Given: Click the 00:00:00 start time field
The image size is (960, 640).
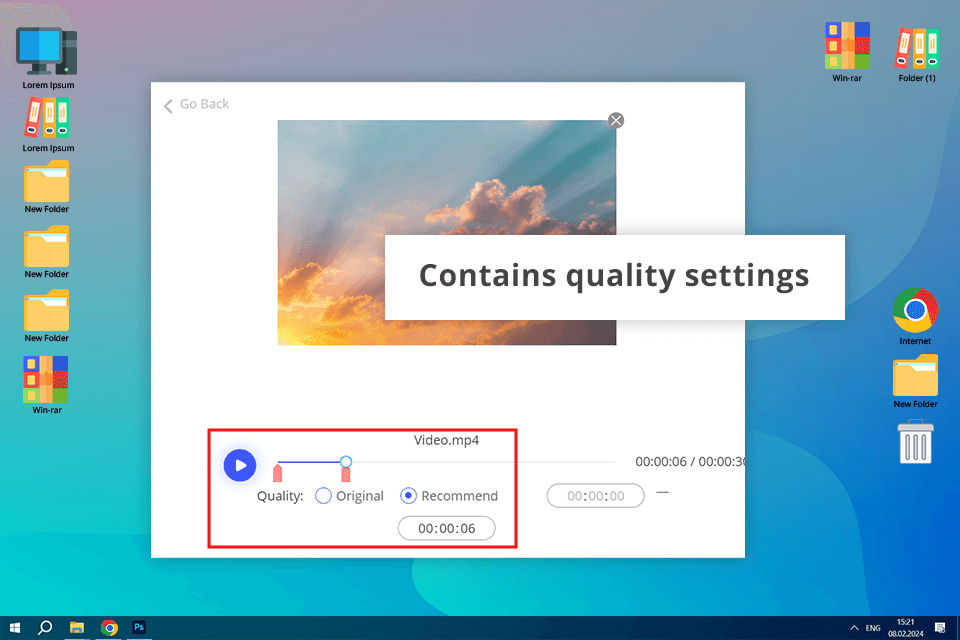Looking at the screenshot, I should (x=595, y=495).
